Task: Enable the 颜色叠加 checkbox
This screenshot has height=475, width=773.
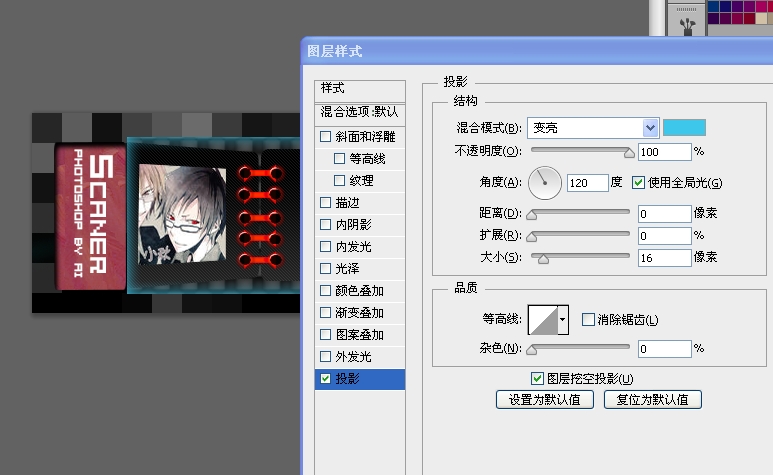Action: [325, 291]
